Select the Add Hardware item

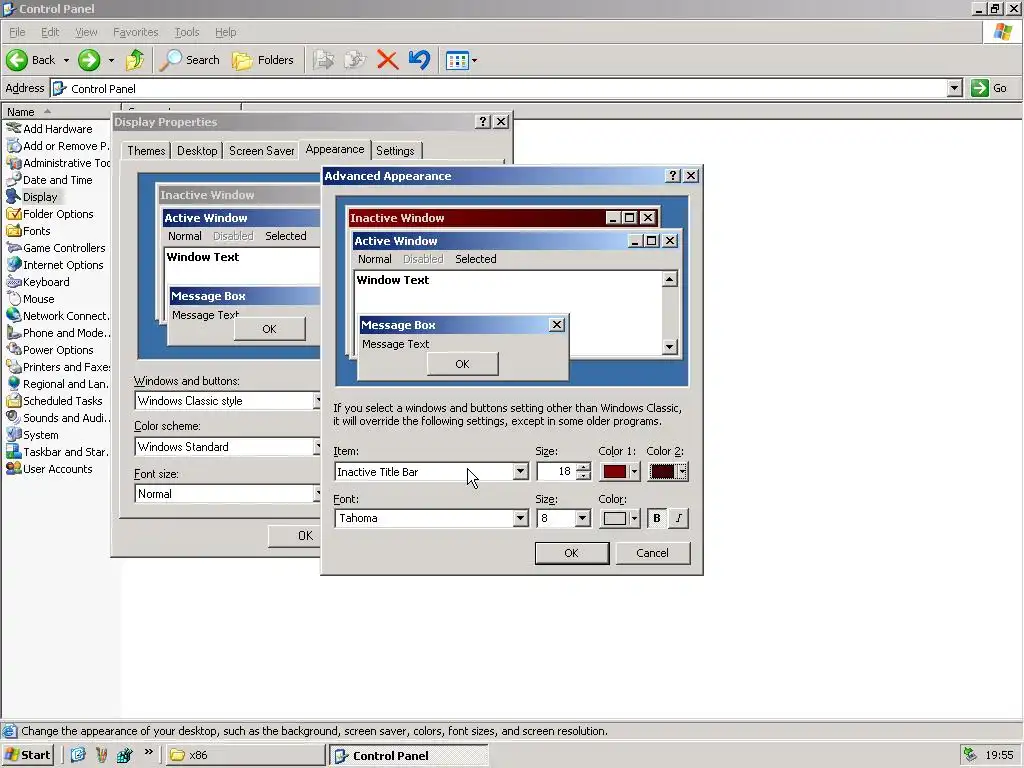point(50,129)
